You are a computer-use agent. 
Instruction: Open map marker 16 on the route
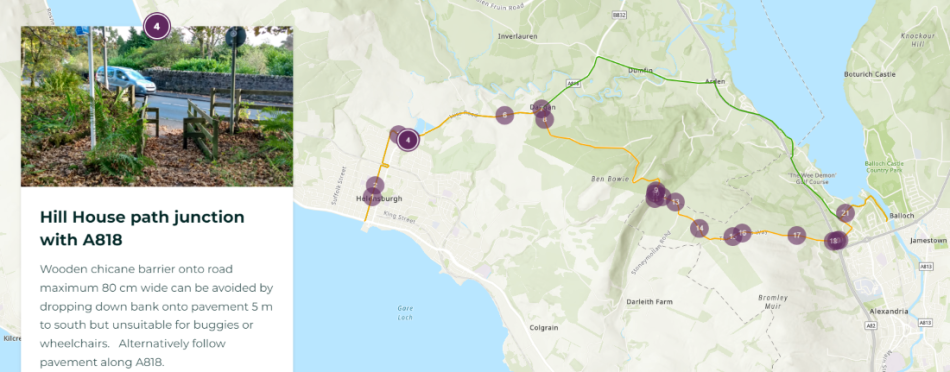pyautogui.click(x=742, y=233)
